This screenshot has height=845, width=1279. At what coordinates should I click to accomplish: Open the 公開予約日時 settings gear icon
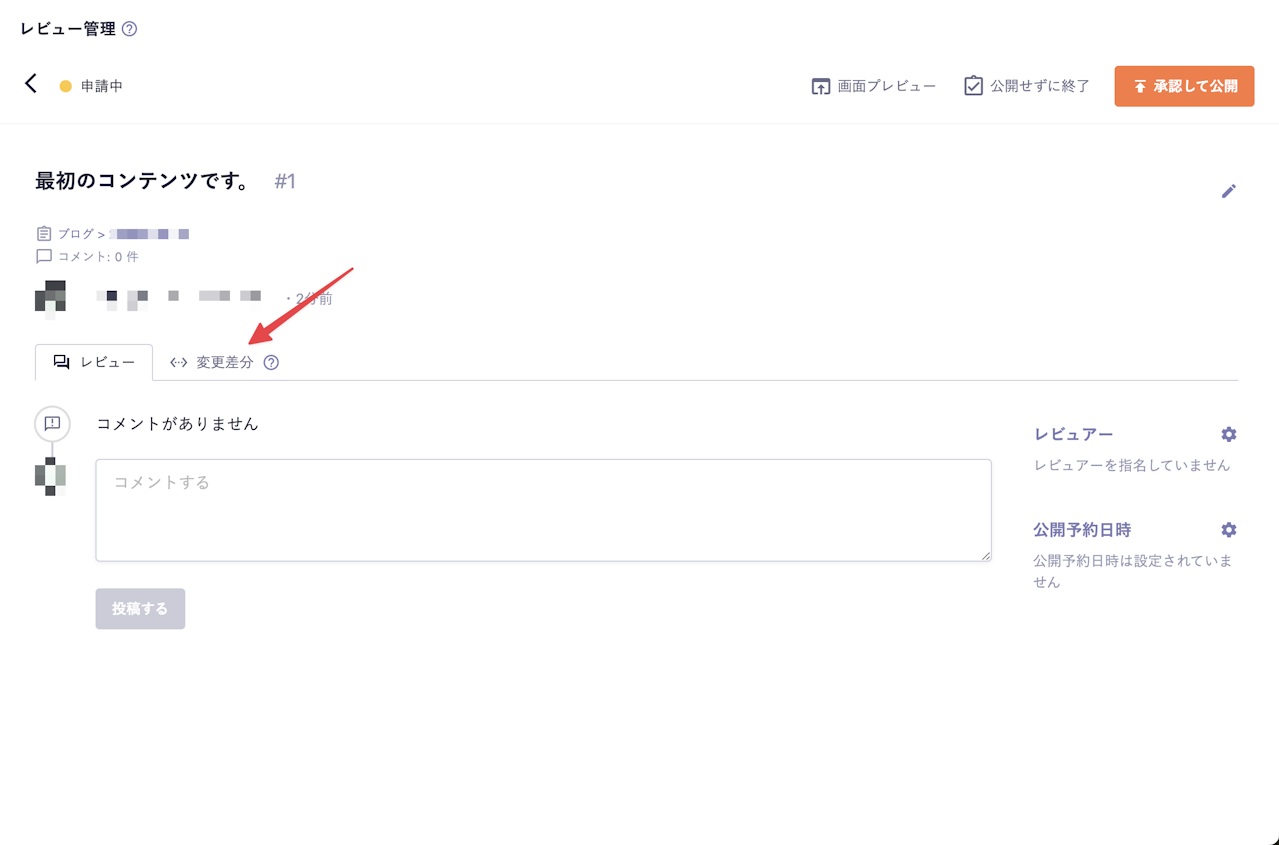point(1228,530)
